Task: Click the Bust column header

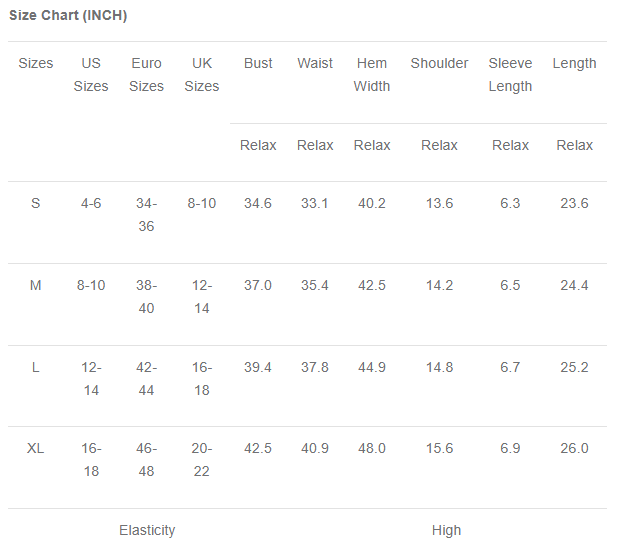Action: pyautogui.click(x=258, y=63)
